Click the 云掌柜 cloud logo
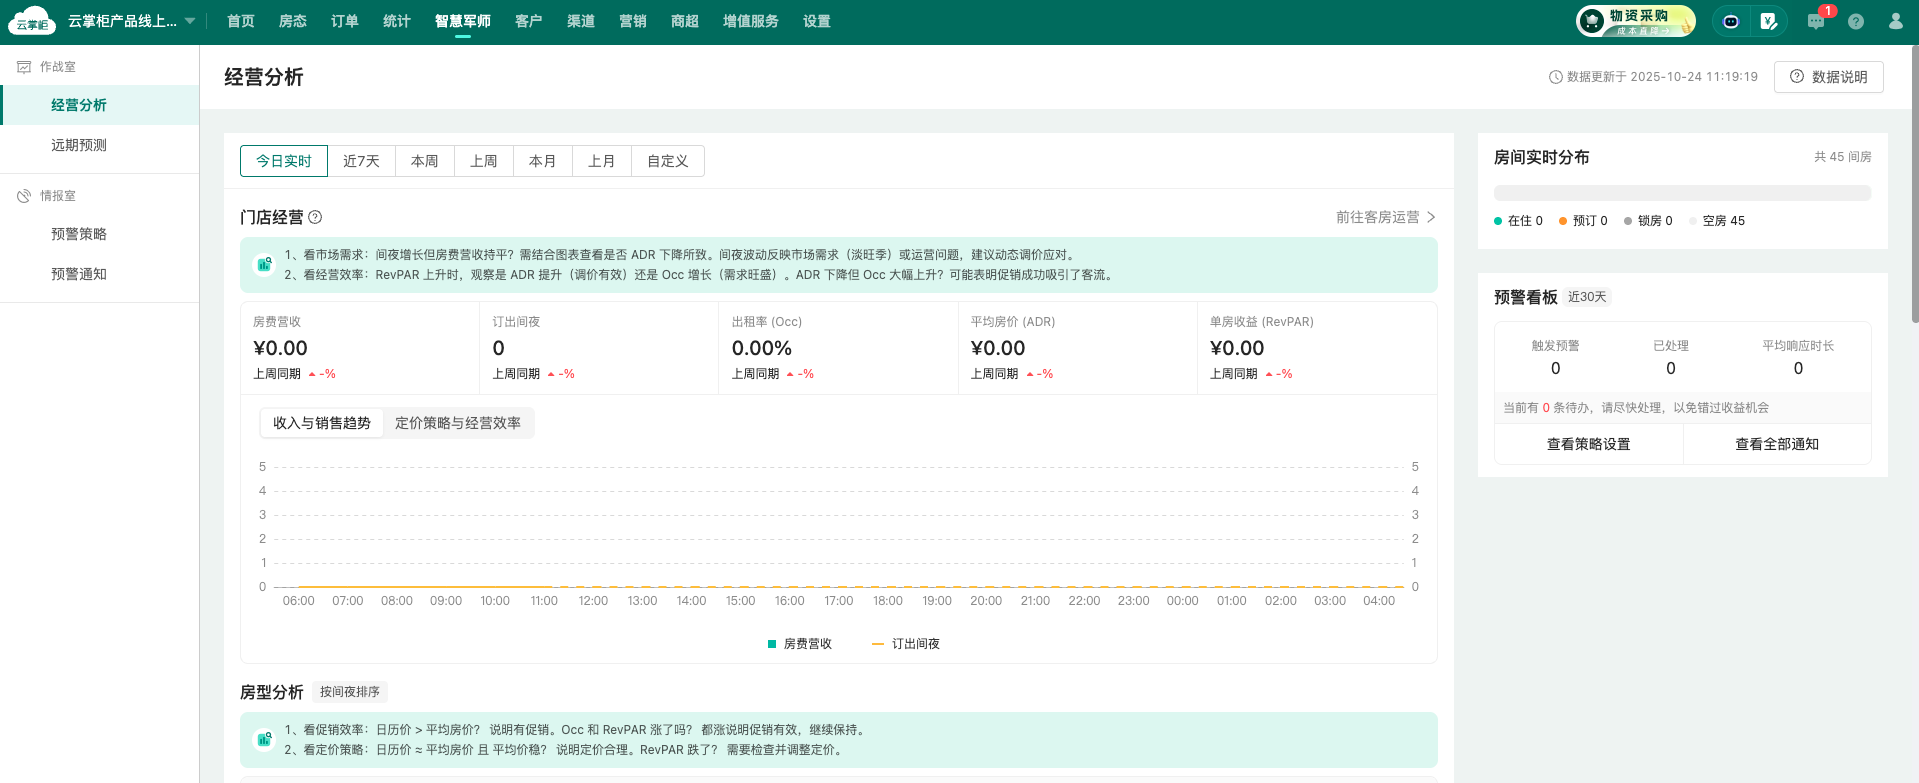Screen dimensions: 1919x783 [x=32, y=21]
